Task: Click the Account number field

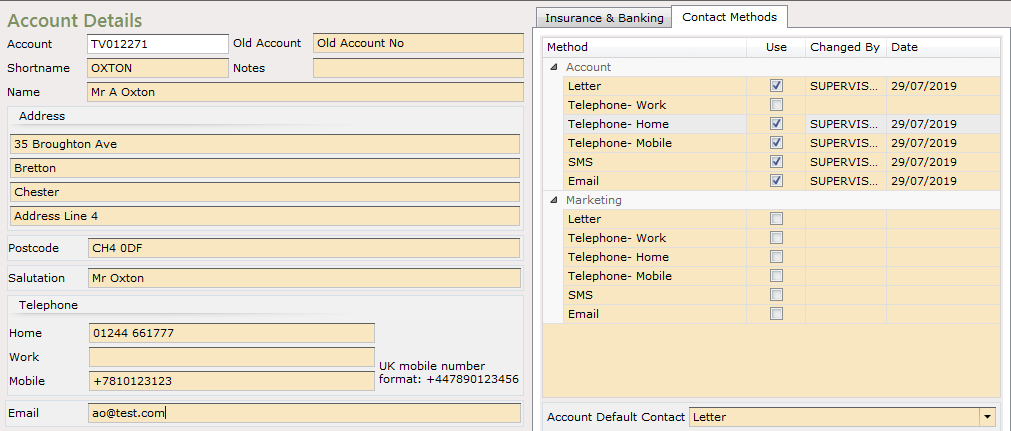Action: (x=158, y=44)
